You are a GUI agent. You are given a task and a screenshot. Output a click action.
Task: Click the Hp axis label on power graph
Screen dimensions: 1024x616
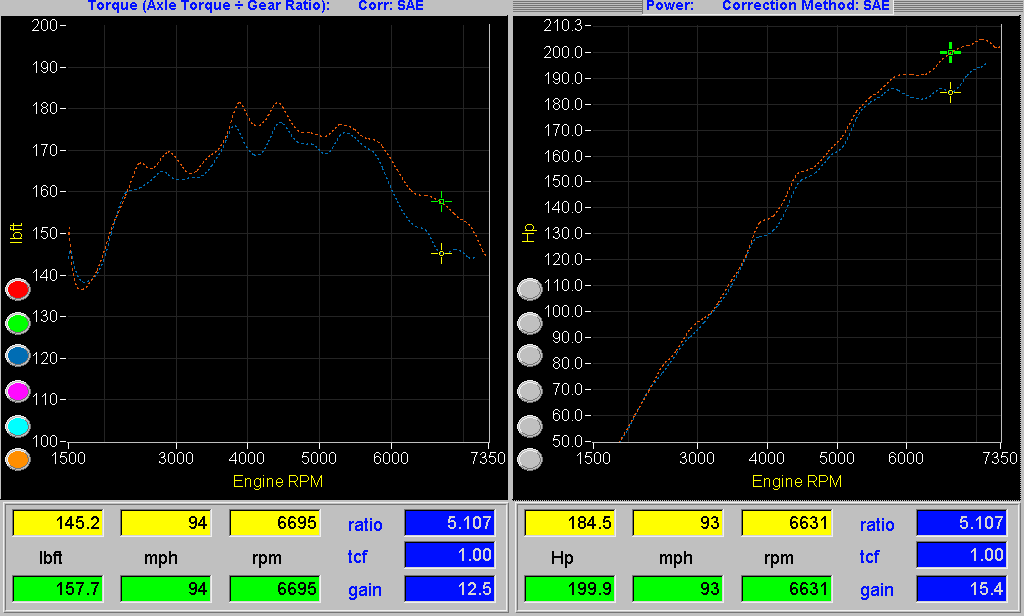529,233
